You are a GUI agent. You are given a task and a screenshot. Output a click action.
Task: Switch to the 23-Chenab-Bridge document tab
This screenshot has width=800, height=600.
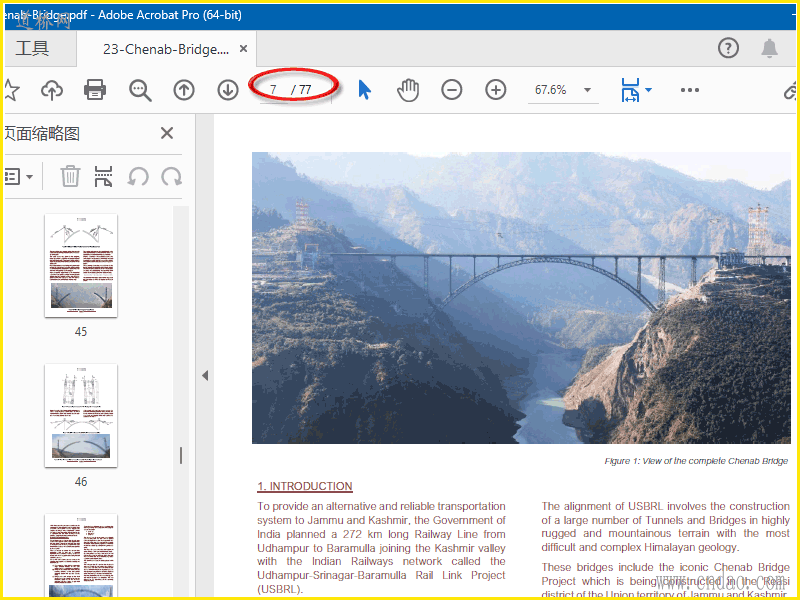click(x=166, y=49)
